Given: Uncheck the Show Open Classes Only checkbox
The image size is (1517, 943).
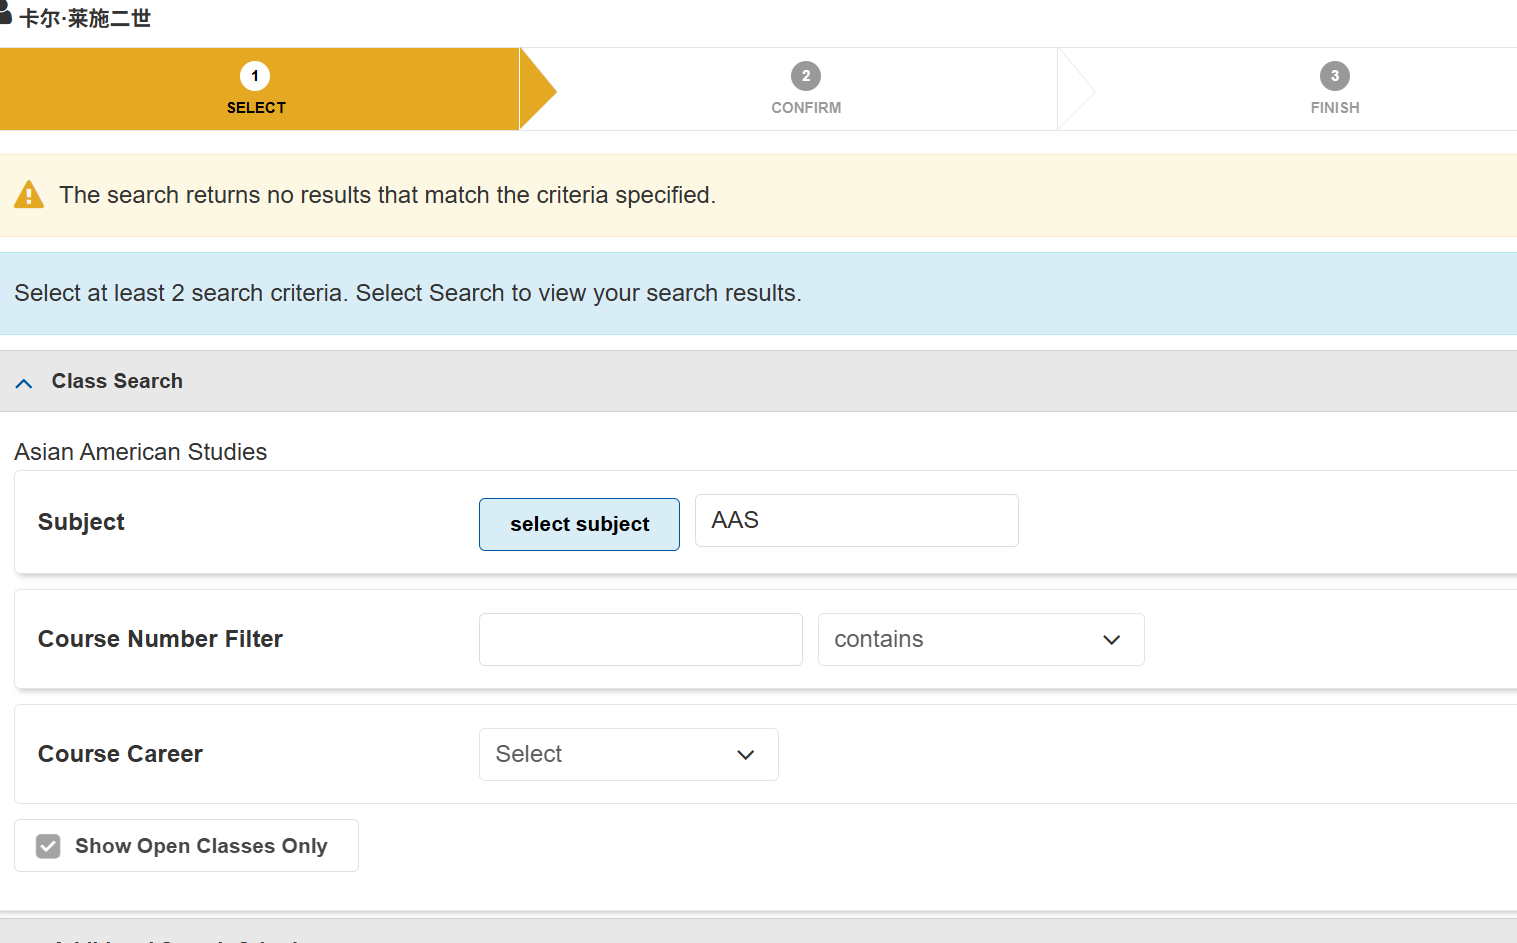Looking at the screenshot, I should [48, 846].
